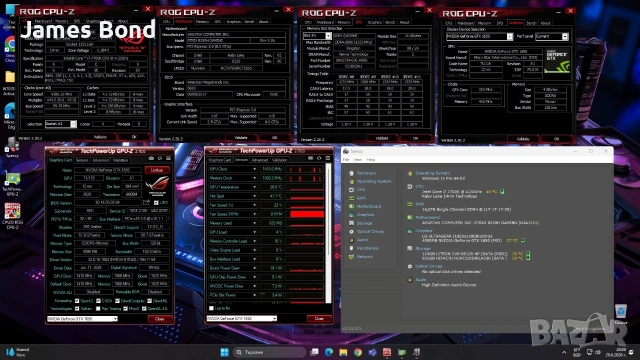Image resolution: width=640 pixels, height=360 pixels.
Task: Click Validate in CPU-Z Mainboard window
Action: (241, 138)
